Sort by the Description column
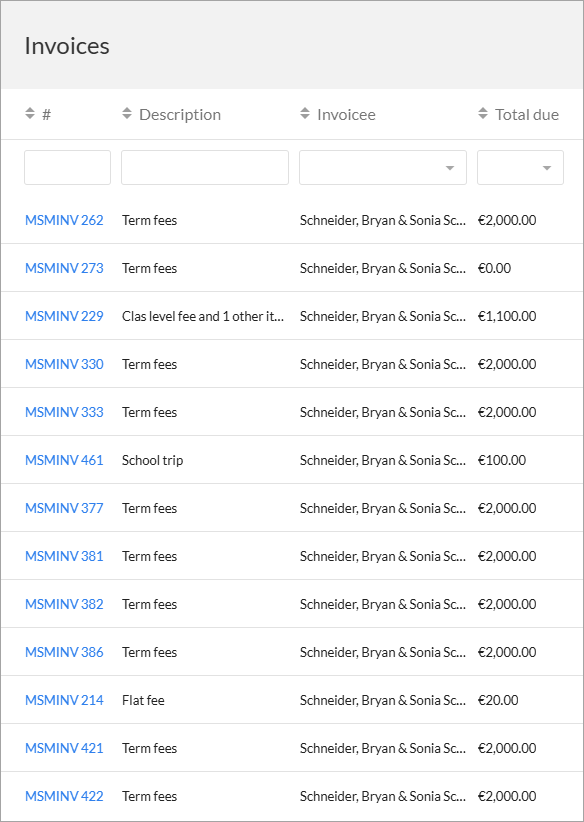The height and width of the screenshot is (822, 584). (x=171, y=114)
